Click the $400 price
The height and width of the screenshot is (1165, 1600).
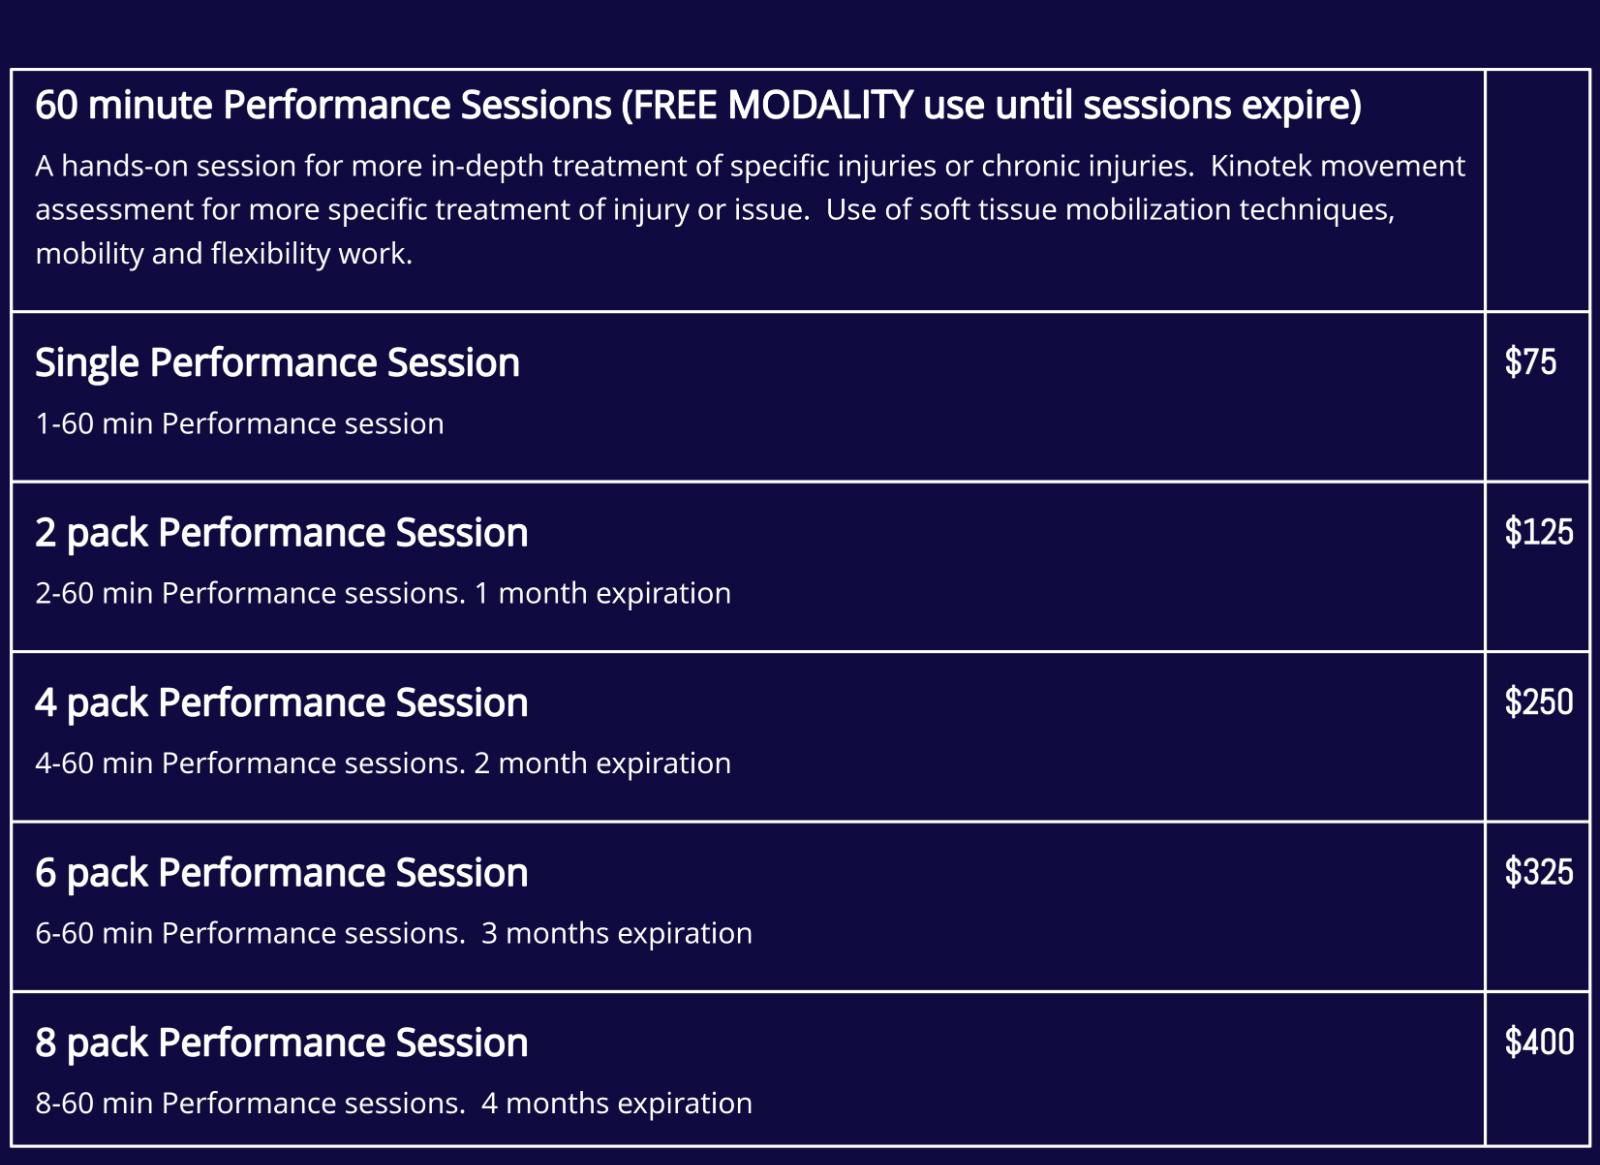[1538, 1042]
